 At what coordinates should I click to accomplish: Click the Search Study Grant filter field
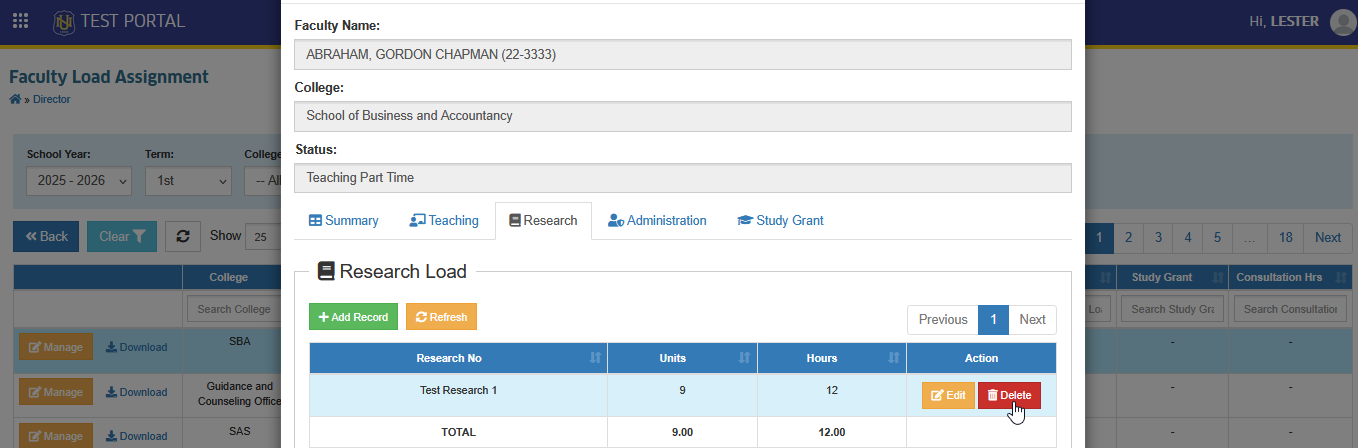1171,309
